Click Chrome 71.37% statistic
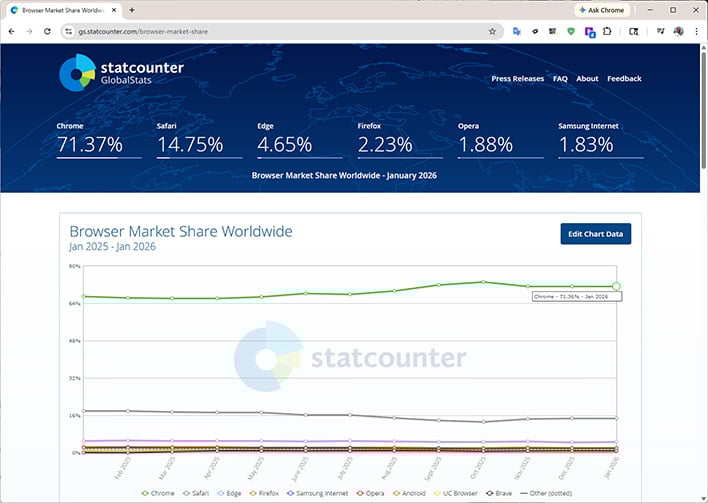The height and width of the screenshot is (503, 708). 99,140
